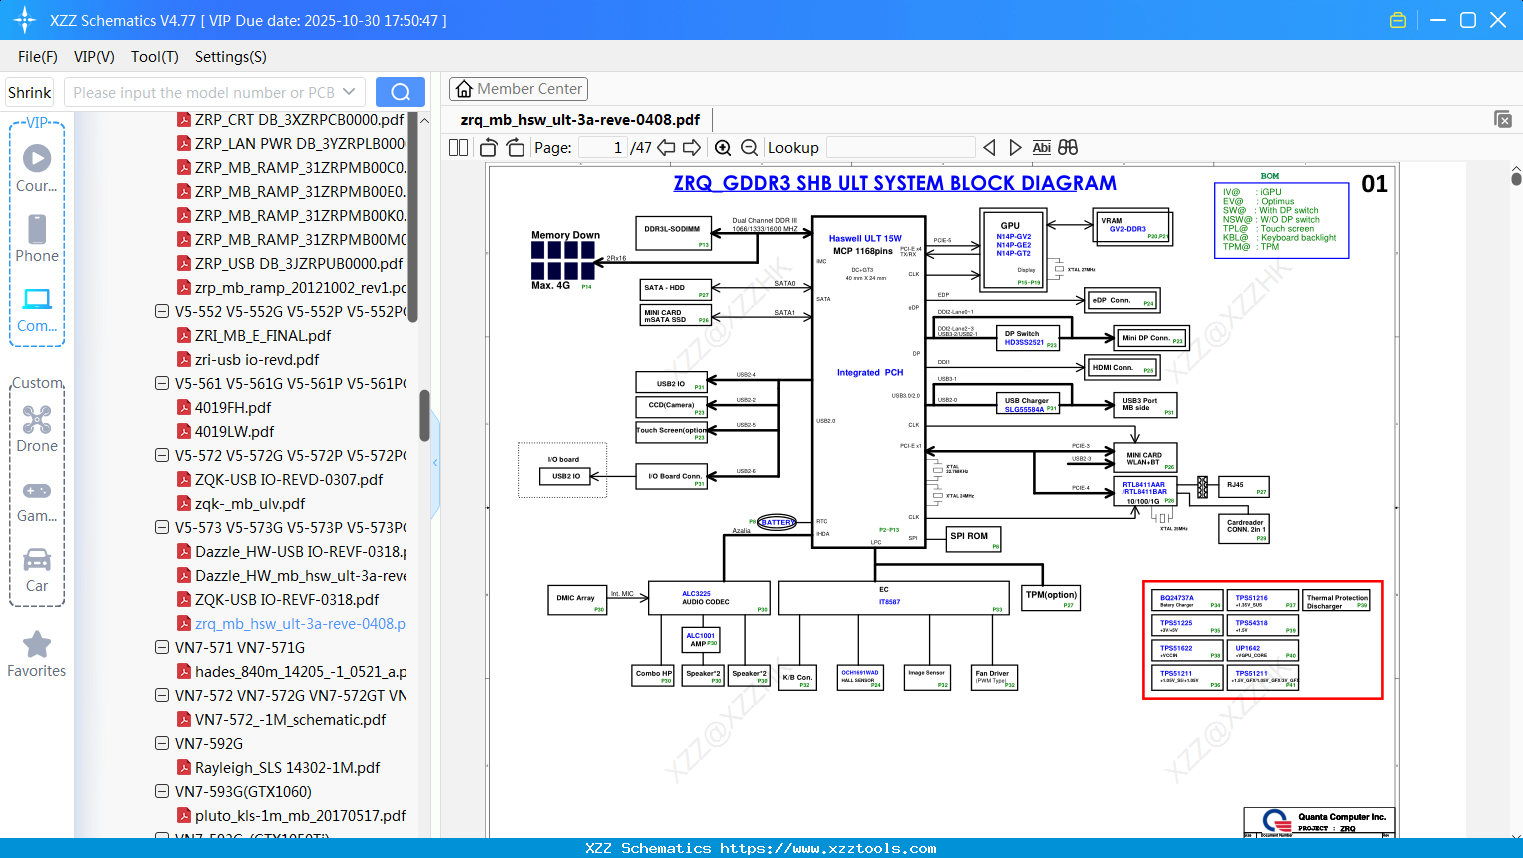Viewport: 1523px width, 858px height.
Task: Collapse the V5-561 V5-561G model folder
Action: [x=162, y=384]
